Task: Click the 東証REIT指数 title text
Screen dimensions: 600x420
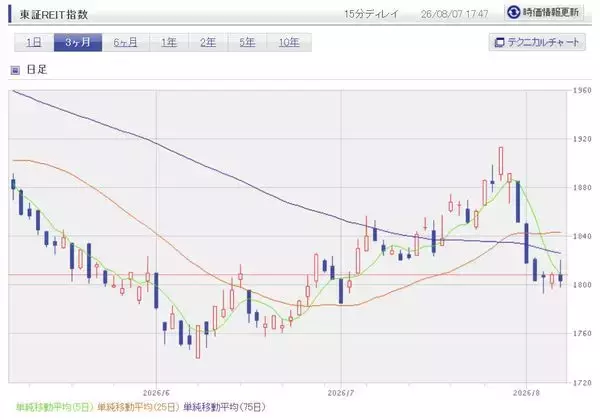Action: point(54,15)
